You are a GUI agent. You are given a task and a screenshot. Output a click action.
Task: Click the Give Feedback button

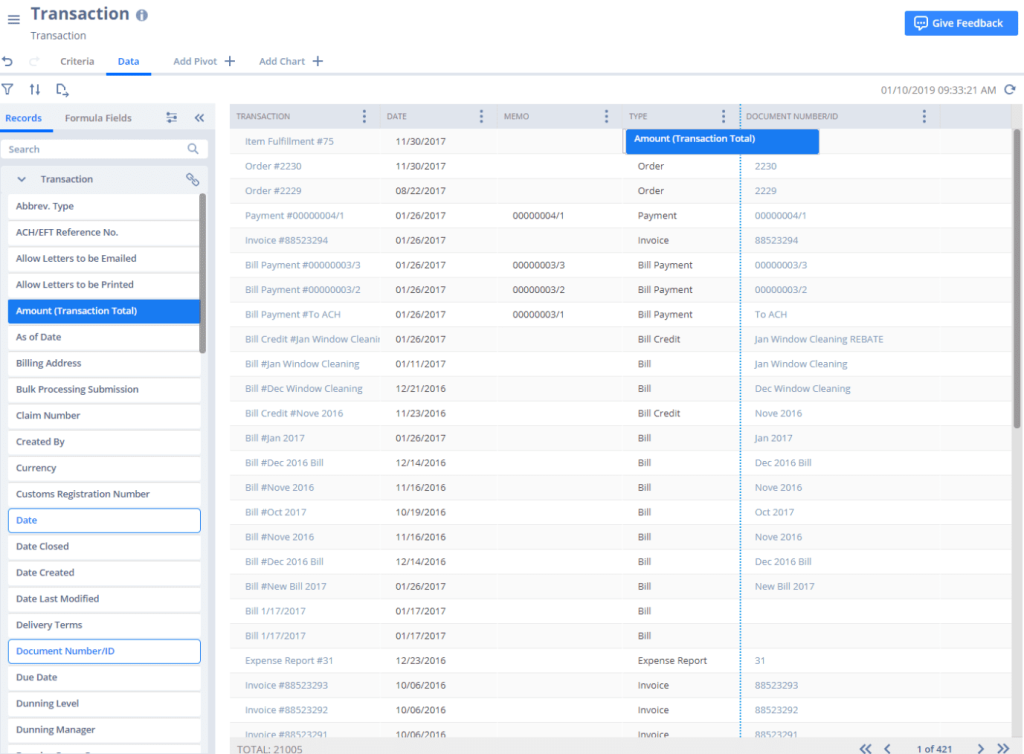click(961, 24)
